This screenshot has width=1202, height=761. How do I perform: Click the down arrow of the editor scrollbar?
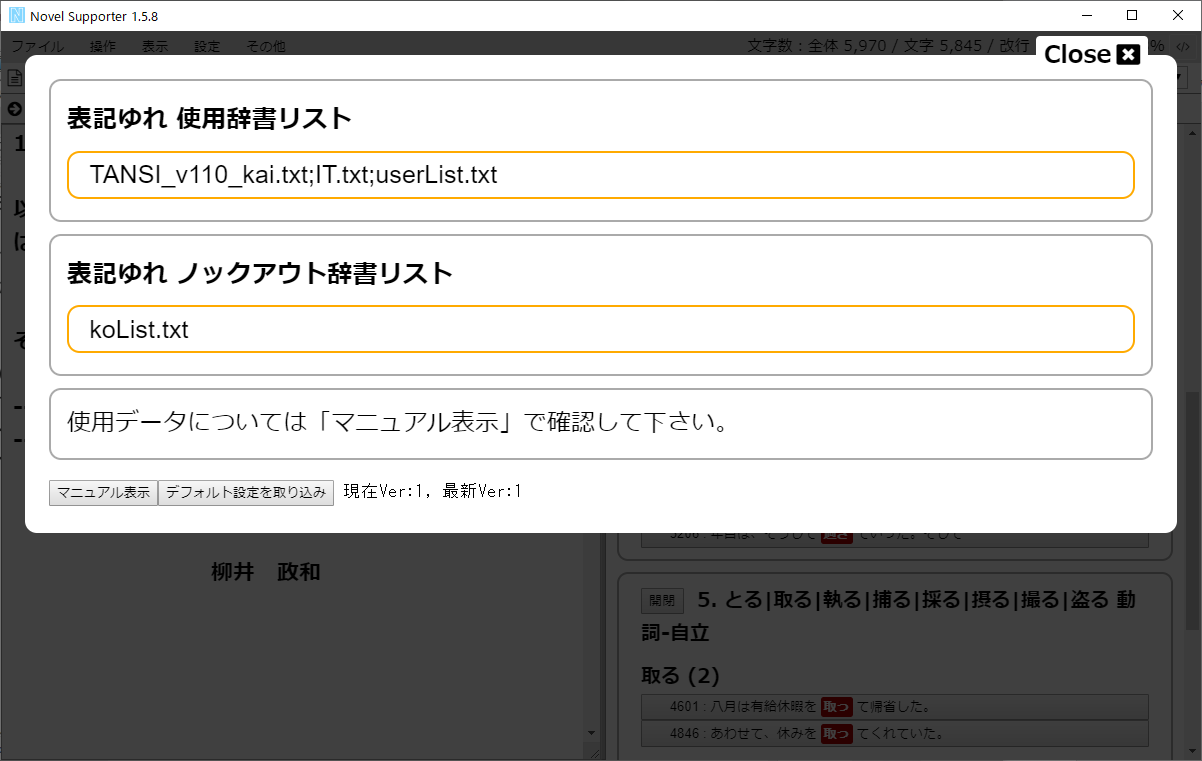pos(590,735)
